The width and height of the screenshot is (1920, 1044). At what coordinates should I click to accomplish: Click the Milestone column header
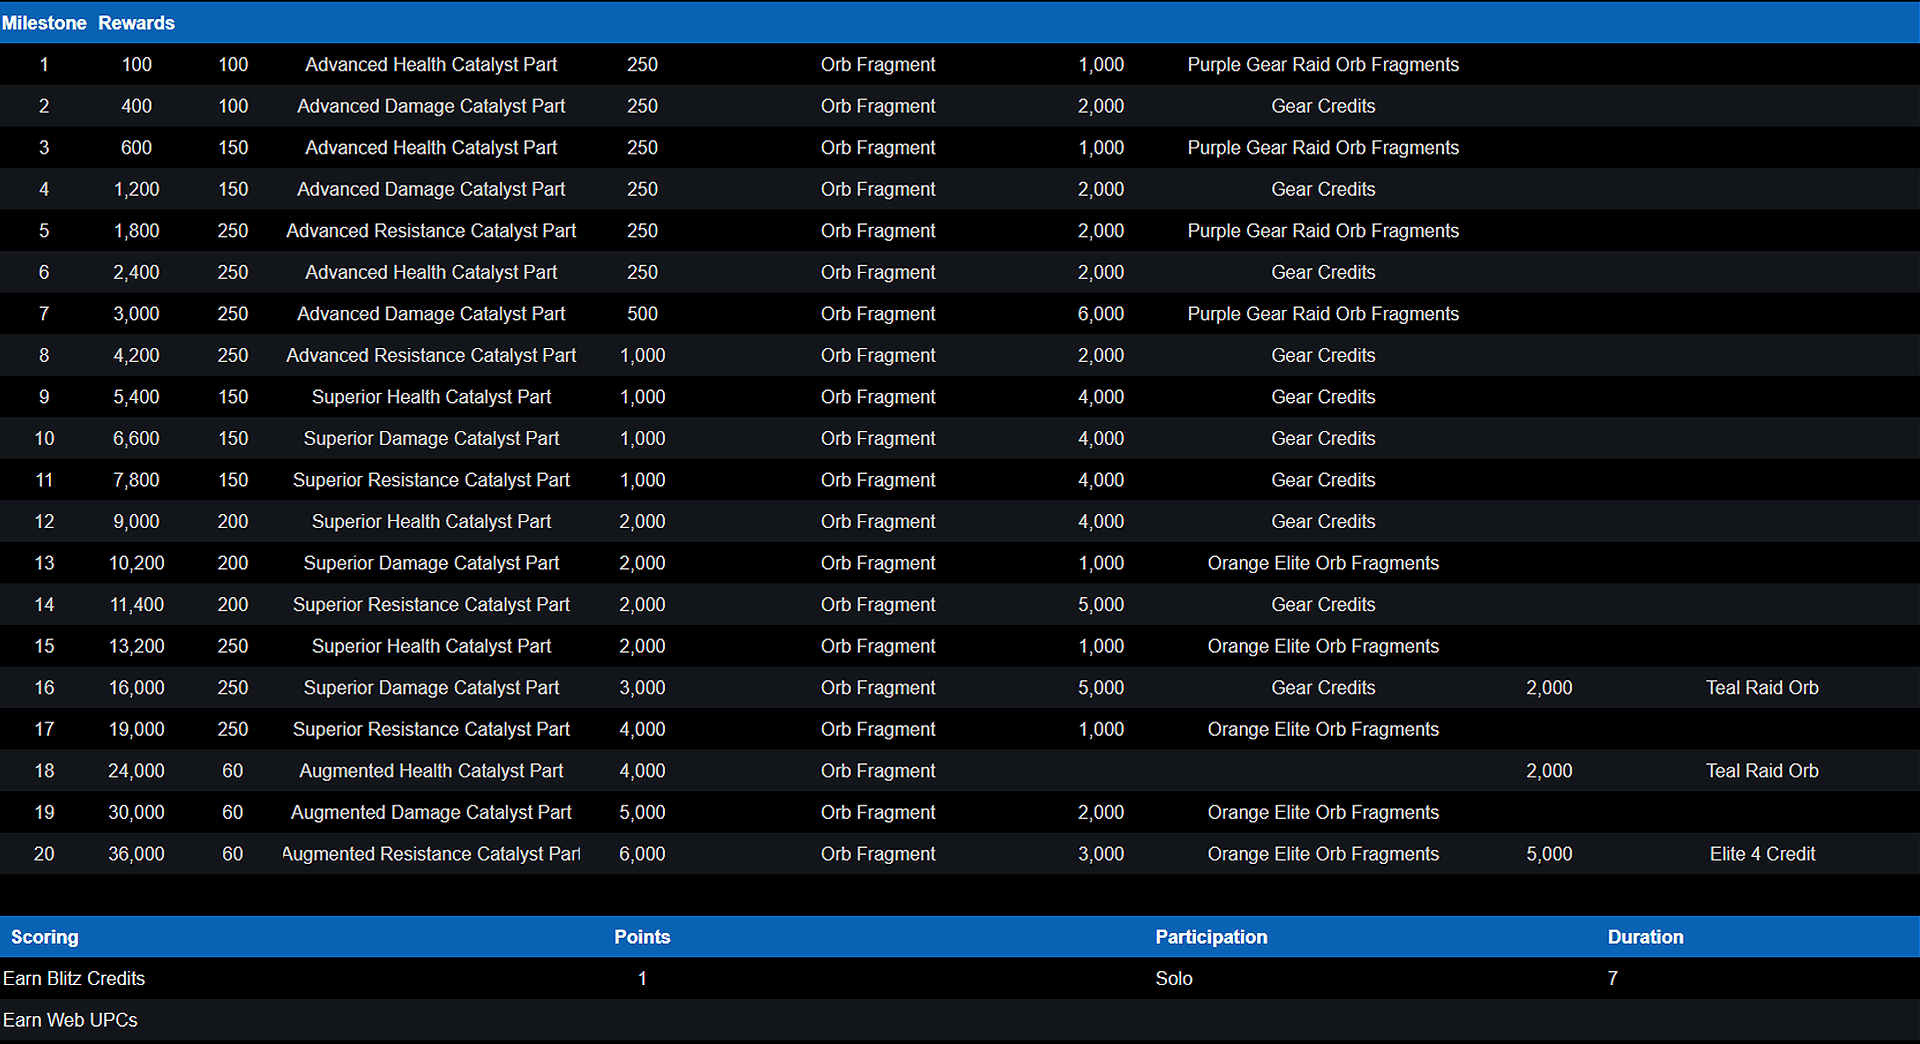pyautogui.click(x=44, y=23)
